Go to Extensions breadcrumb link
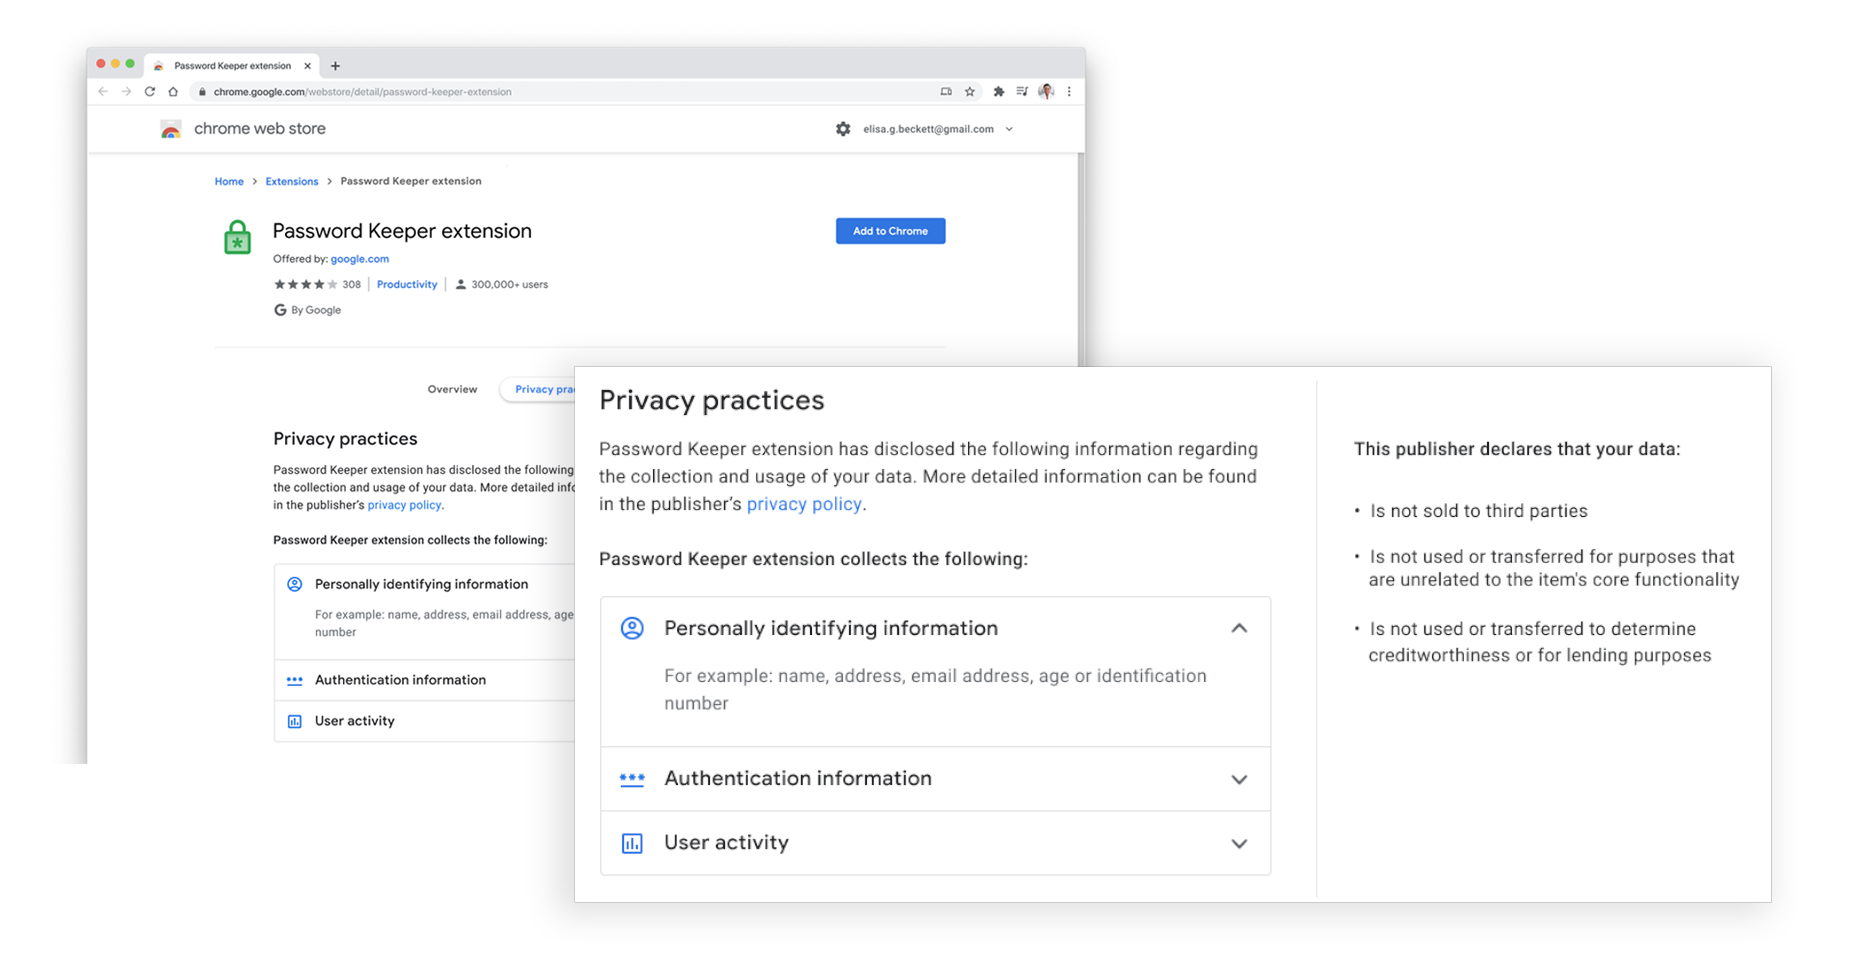Screen dimensions: 1868x978 (292, 181)
